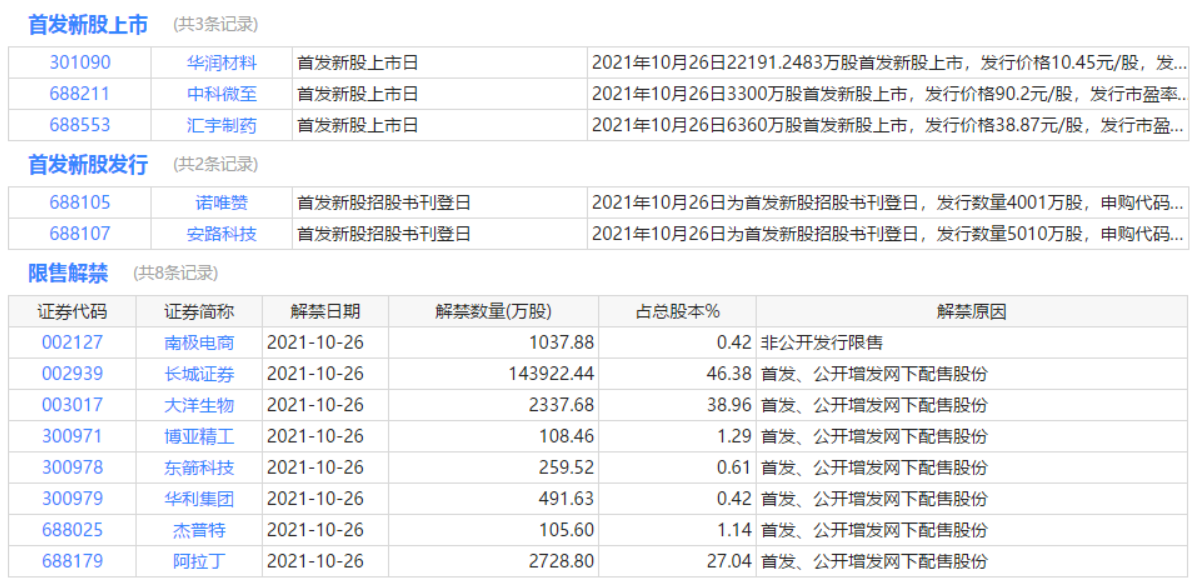This screenshot has height=580, width=1199.
Task: Click the 首发新股发行 section heading
Action: click(x=88, y=165)
